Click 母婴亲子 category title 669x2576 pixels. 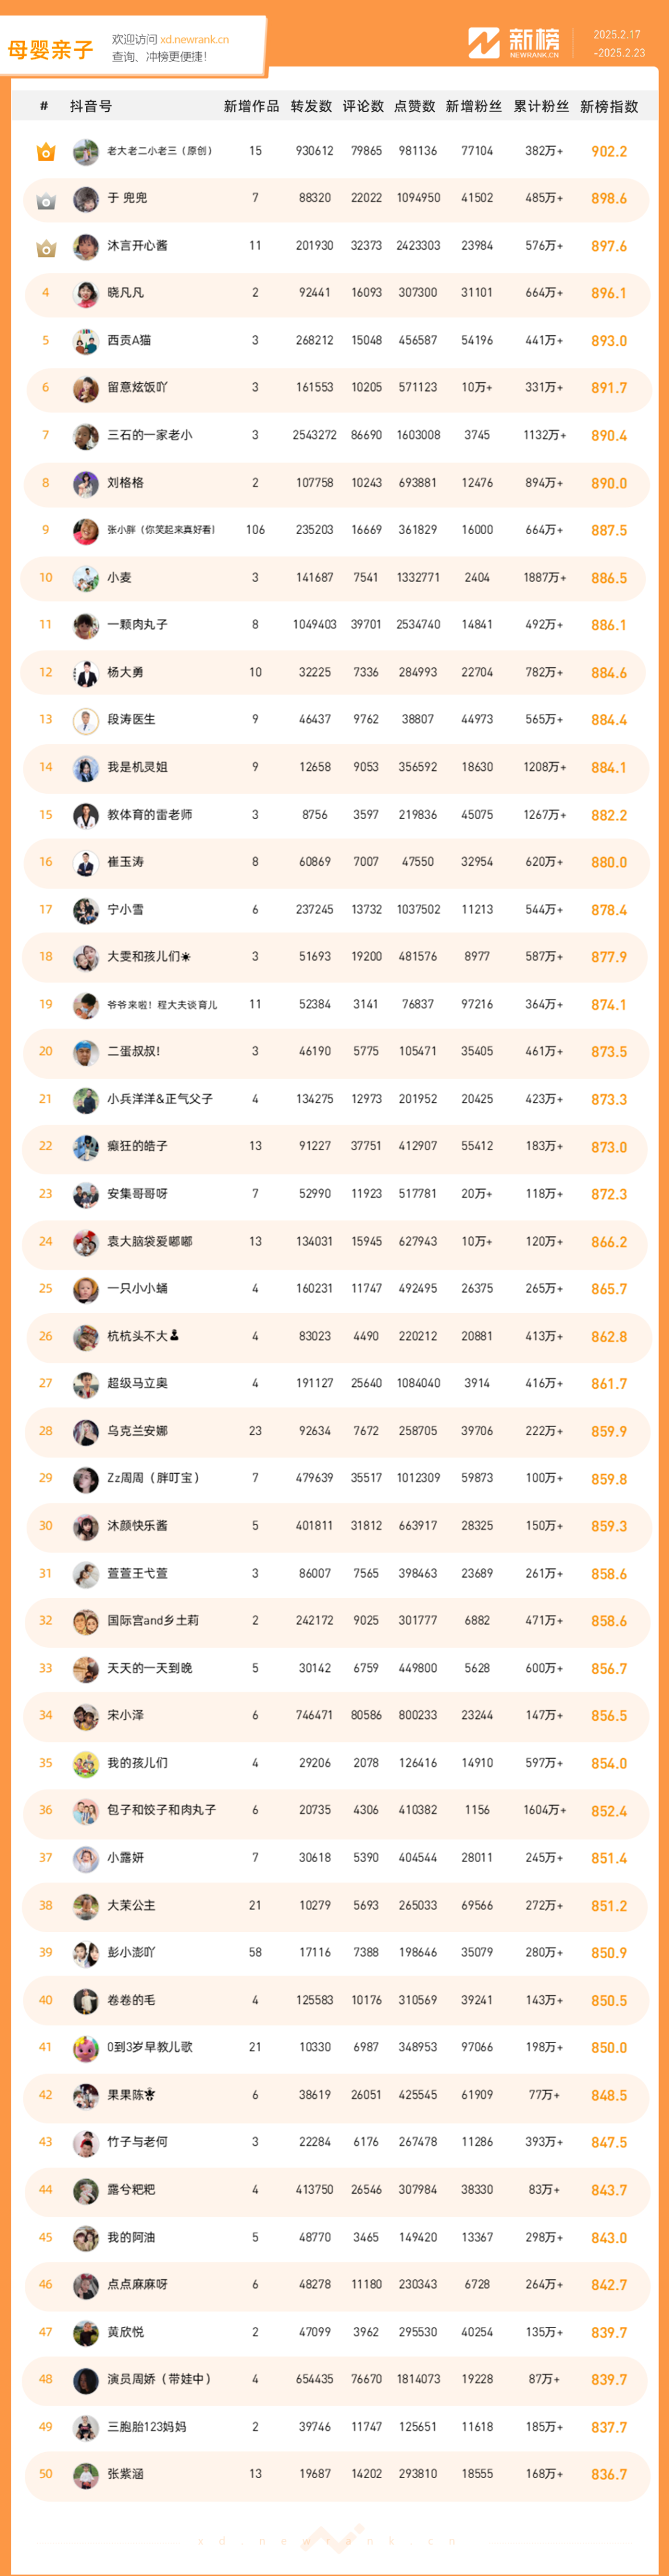click(50, 50)
